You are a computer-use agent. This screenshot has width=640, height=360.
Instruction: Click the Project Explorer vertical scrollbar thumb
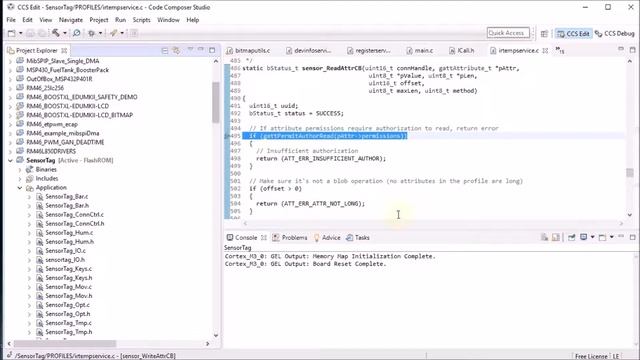pos(216,102)
